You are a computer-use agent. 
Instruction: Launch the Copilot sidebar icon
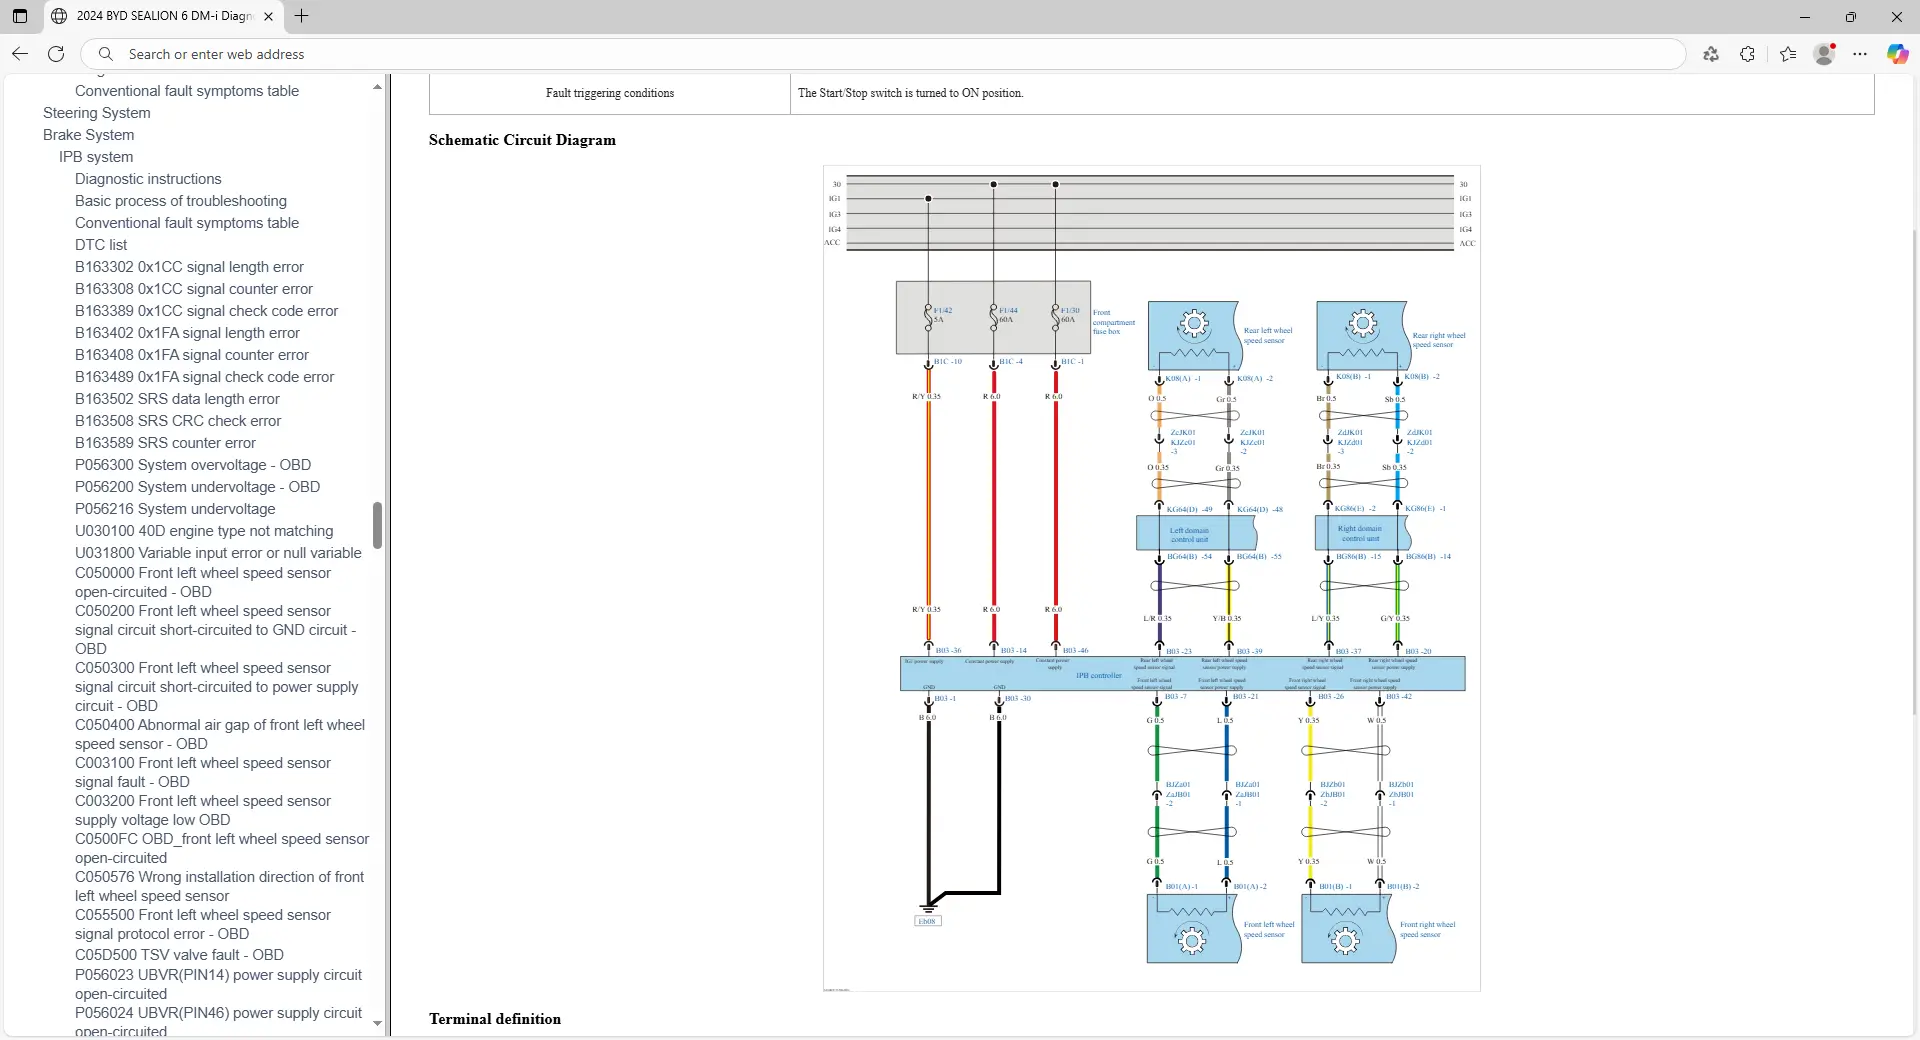tap(1897, 54)
